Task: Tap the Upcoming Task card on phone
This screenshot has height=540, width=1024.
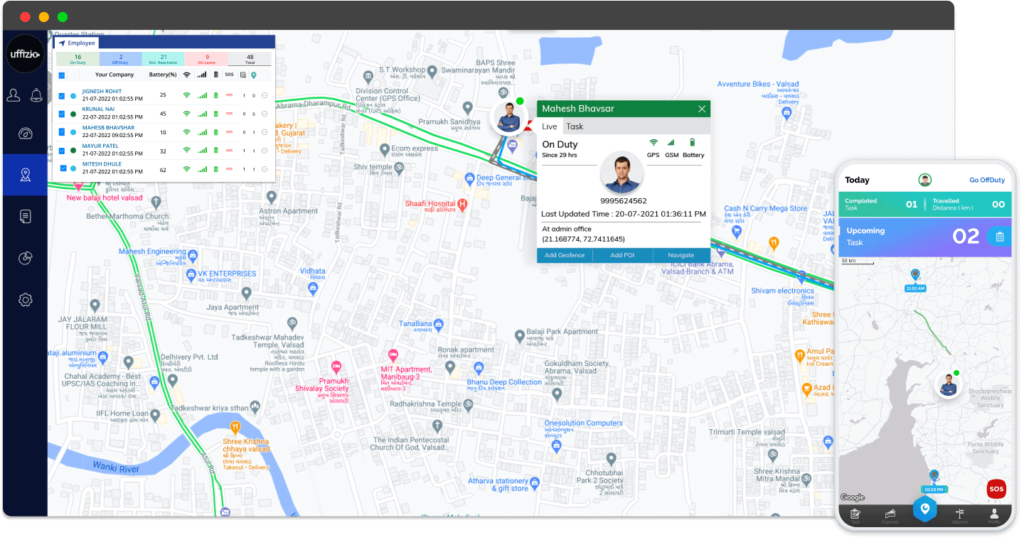Action: click(925, 236)
